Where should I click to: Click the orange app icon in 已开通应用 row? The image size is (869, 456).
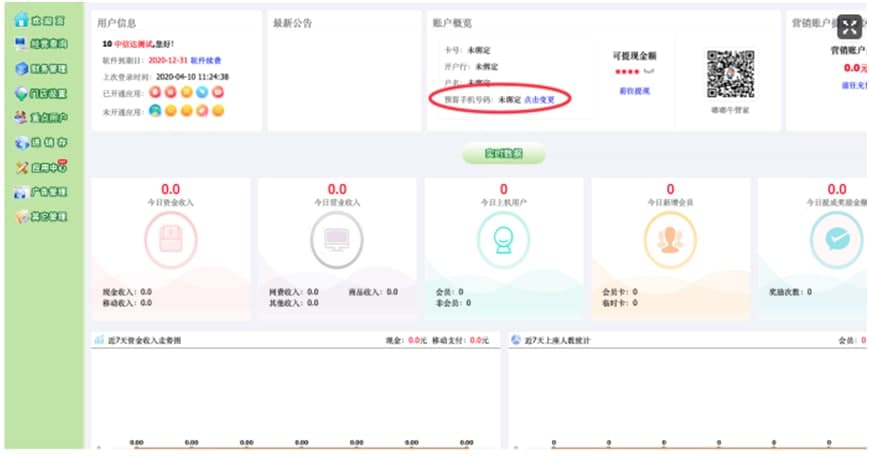click(x=187, y=93)
